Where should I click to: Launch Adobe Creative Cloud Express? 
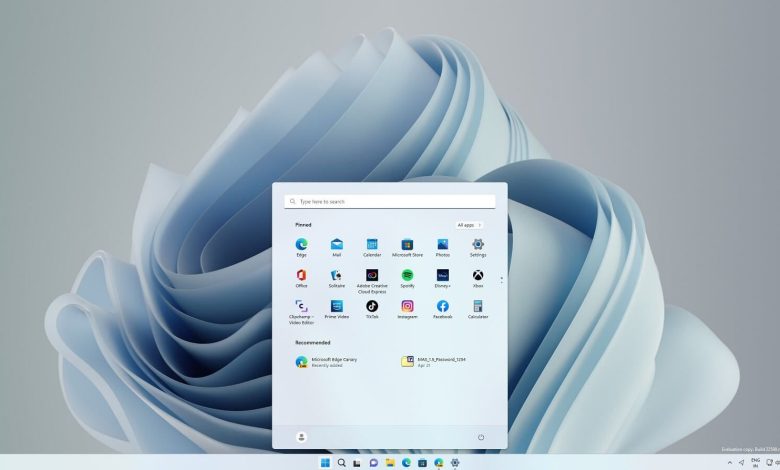pos(372,282)
